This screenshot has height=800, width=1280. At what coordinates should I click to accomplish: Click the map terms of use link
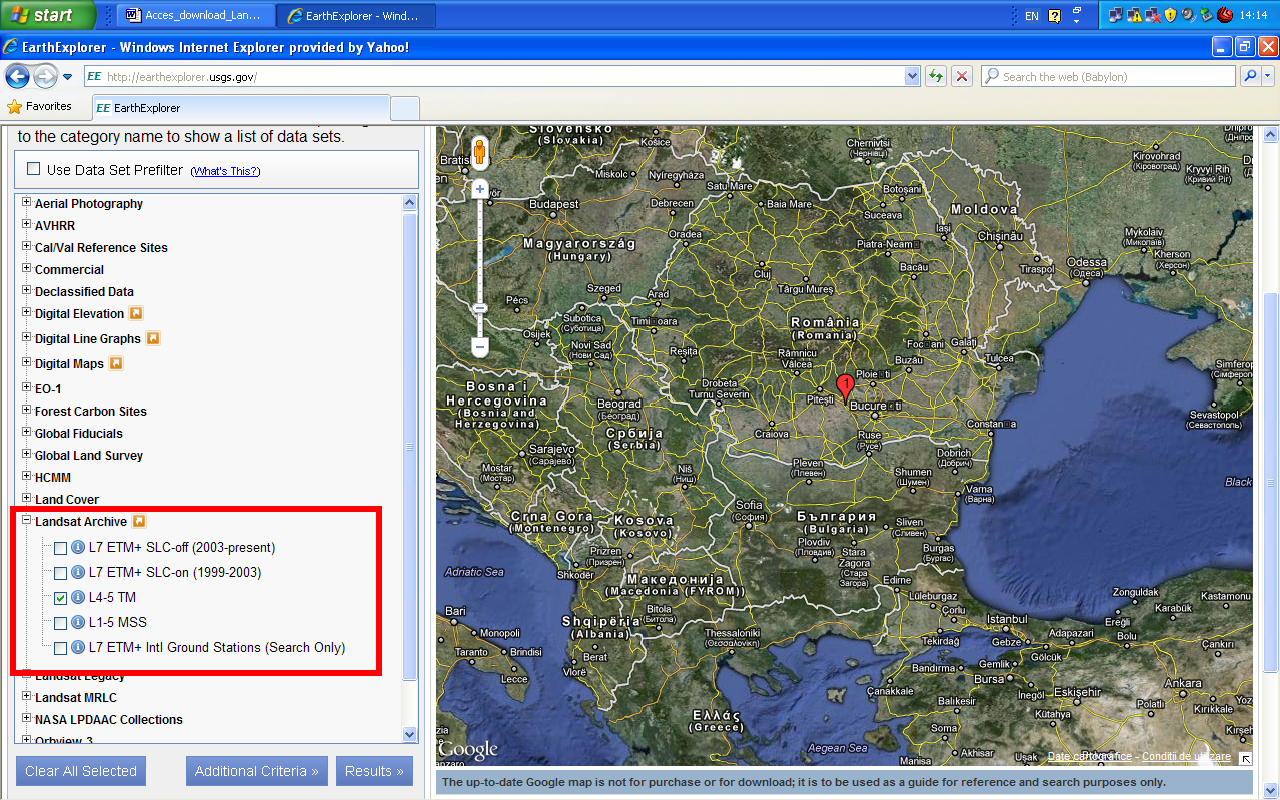click(1186, 757)
